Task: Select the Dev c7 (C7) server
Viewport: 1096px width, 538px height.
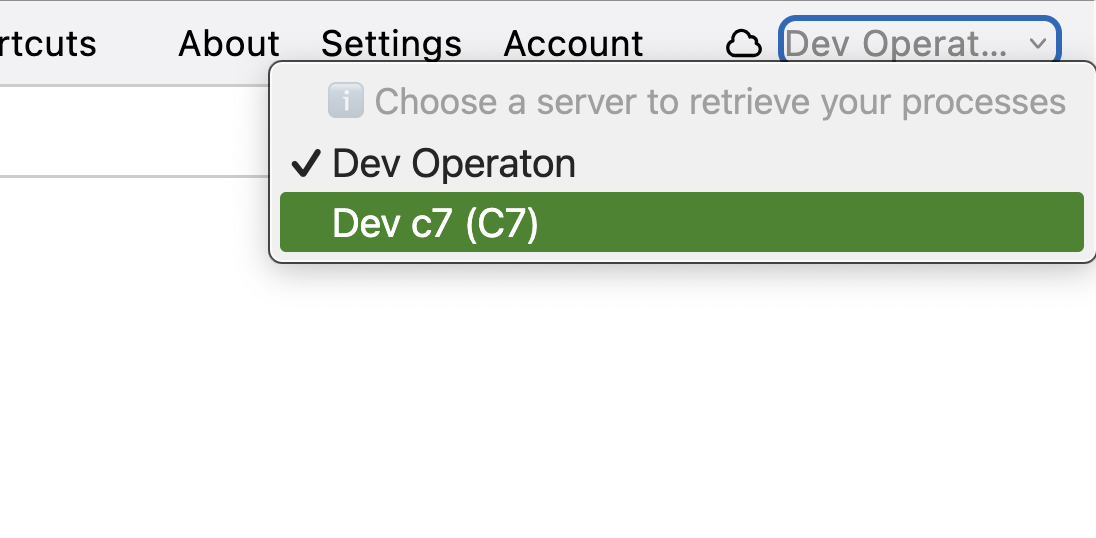Action: pyautogui.click(x=682, y=222)
